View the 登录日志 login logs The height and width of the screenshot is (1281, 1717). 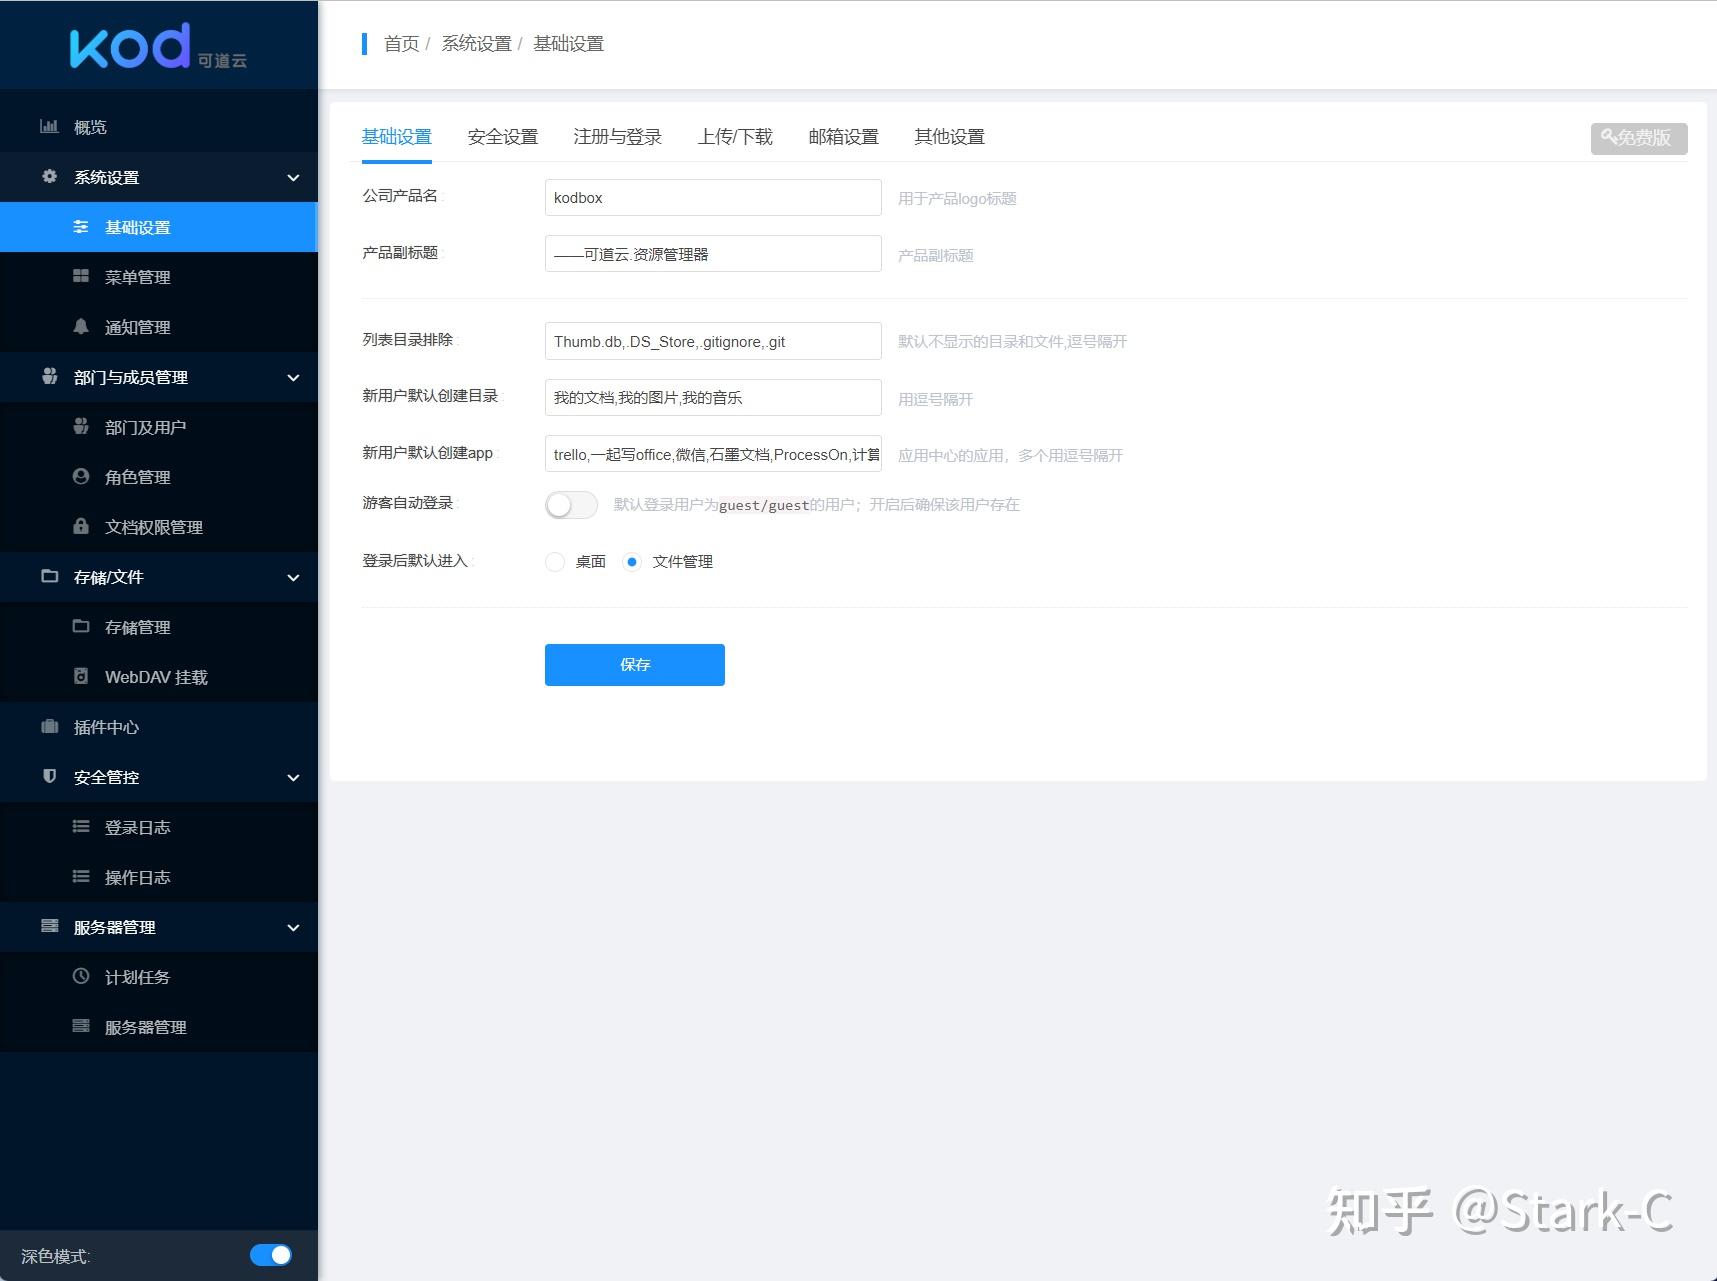tap(139, 827)
